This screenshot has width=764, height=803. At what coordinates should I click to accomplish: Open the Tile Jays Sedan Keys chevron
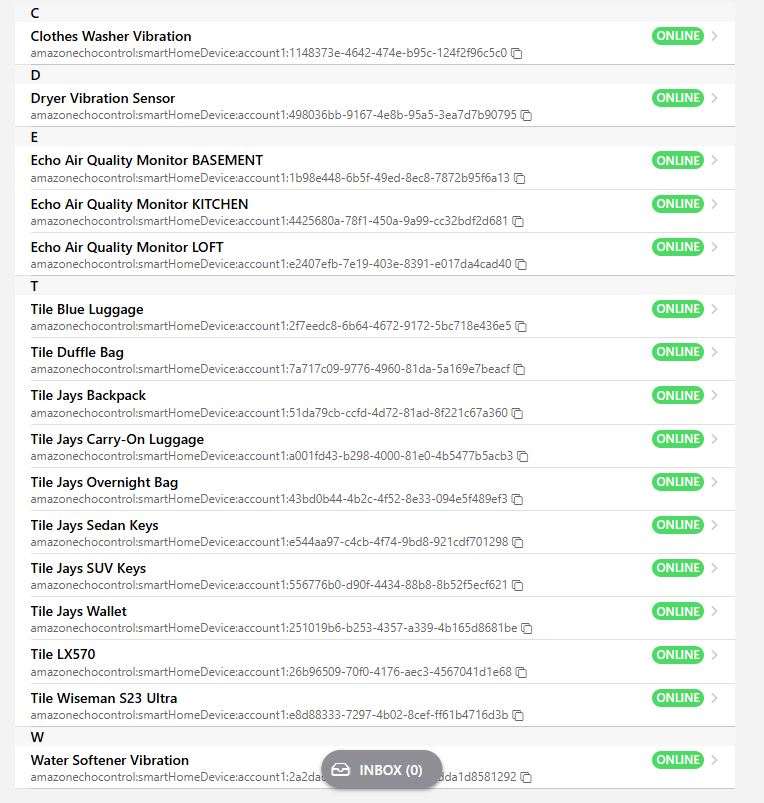(714, 525)
